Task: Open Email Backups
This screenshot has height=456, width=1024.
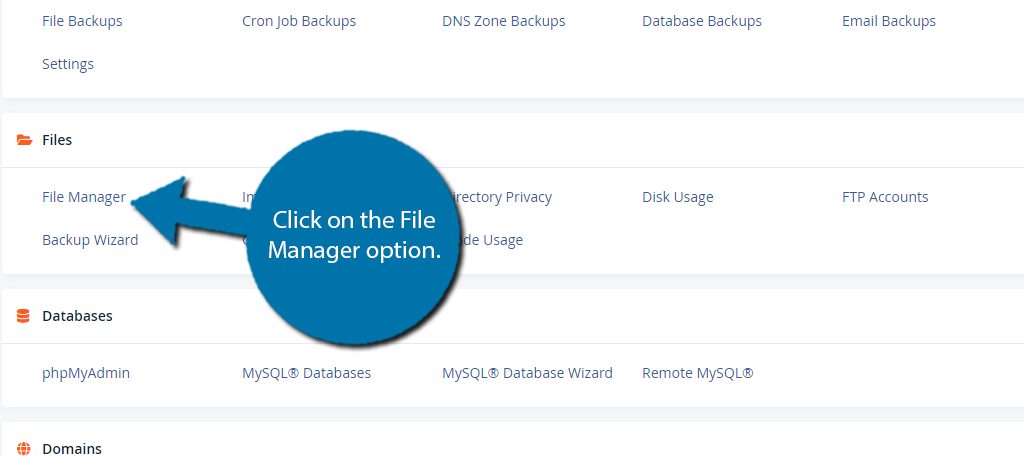Action: point(889,21)
